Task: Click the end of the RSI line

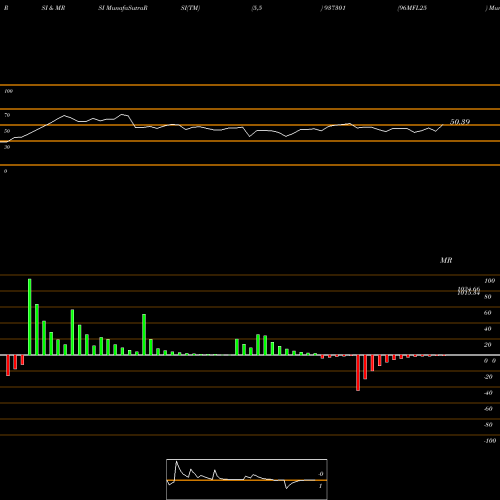Action: [x=443, y=125]
